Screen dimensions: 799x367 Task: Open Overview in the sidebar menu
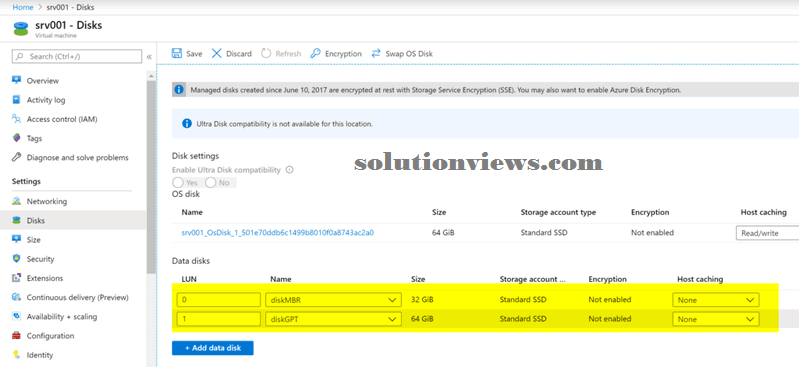click(43, 81)
